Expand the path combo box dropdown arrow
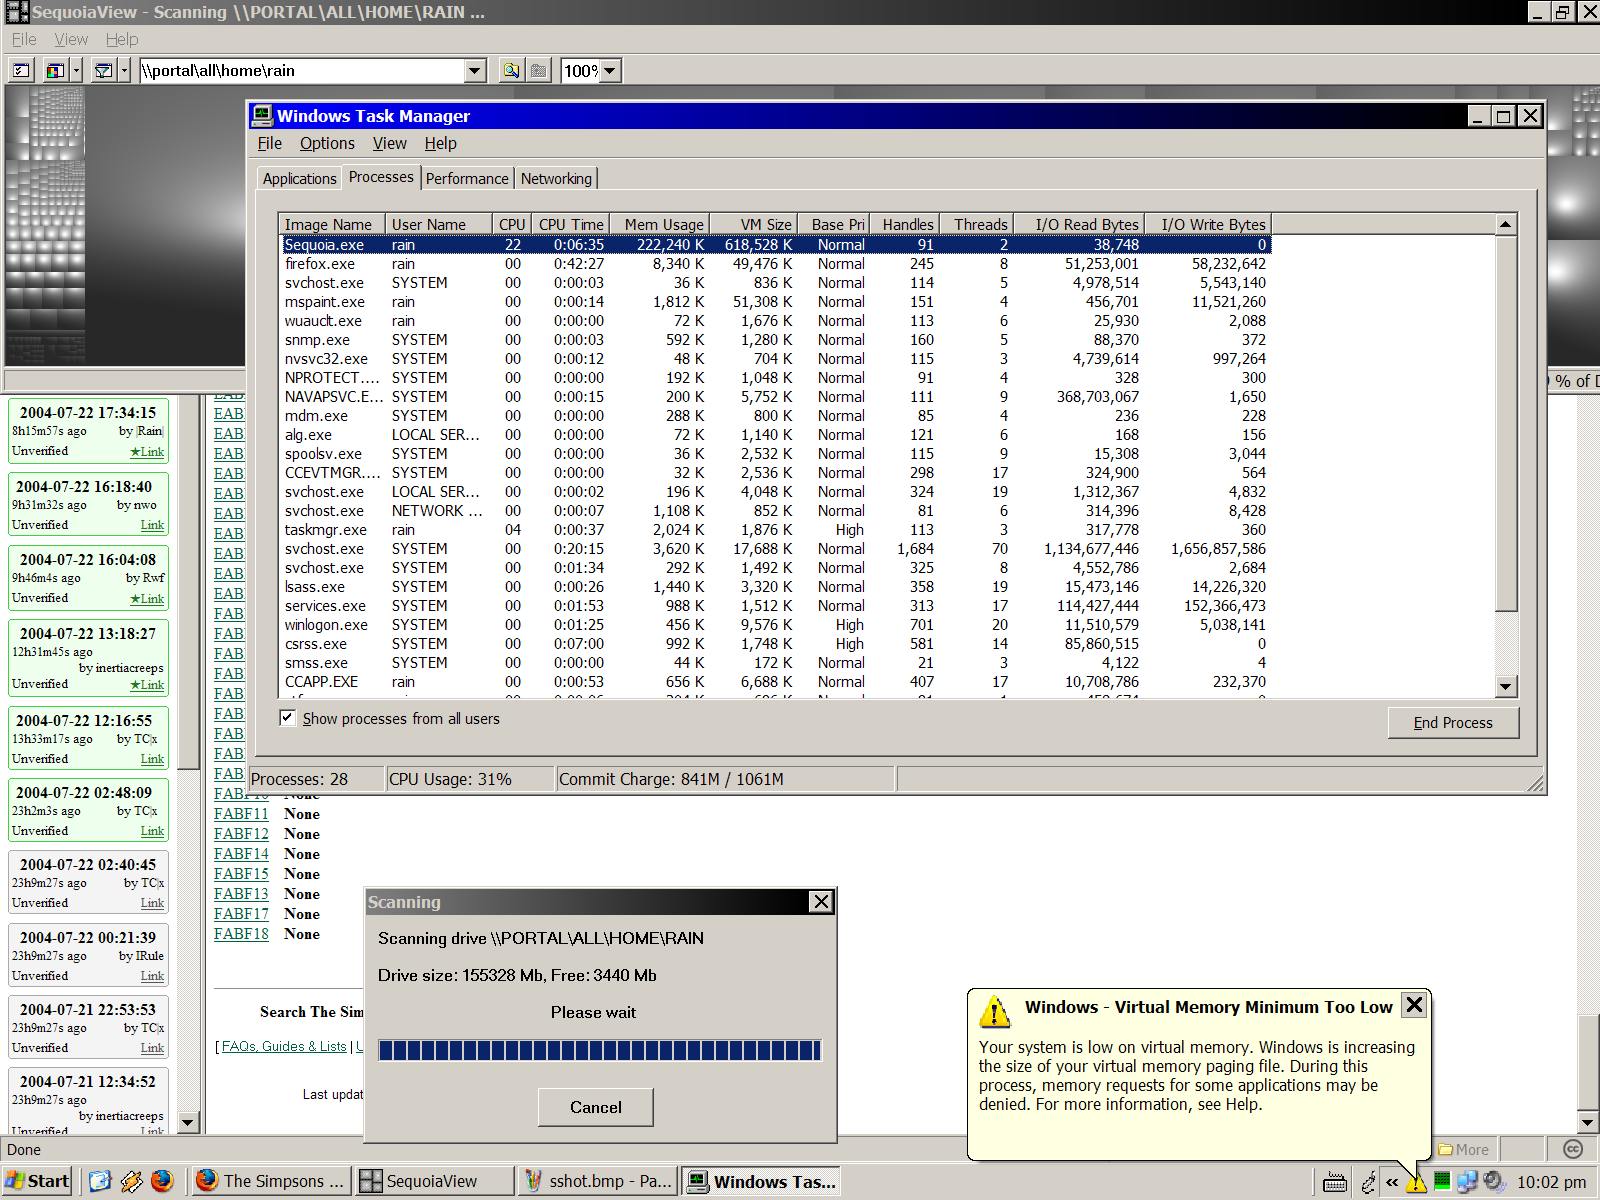 [475, 70]
